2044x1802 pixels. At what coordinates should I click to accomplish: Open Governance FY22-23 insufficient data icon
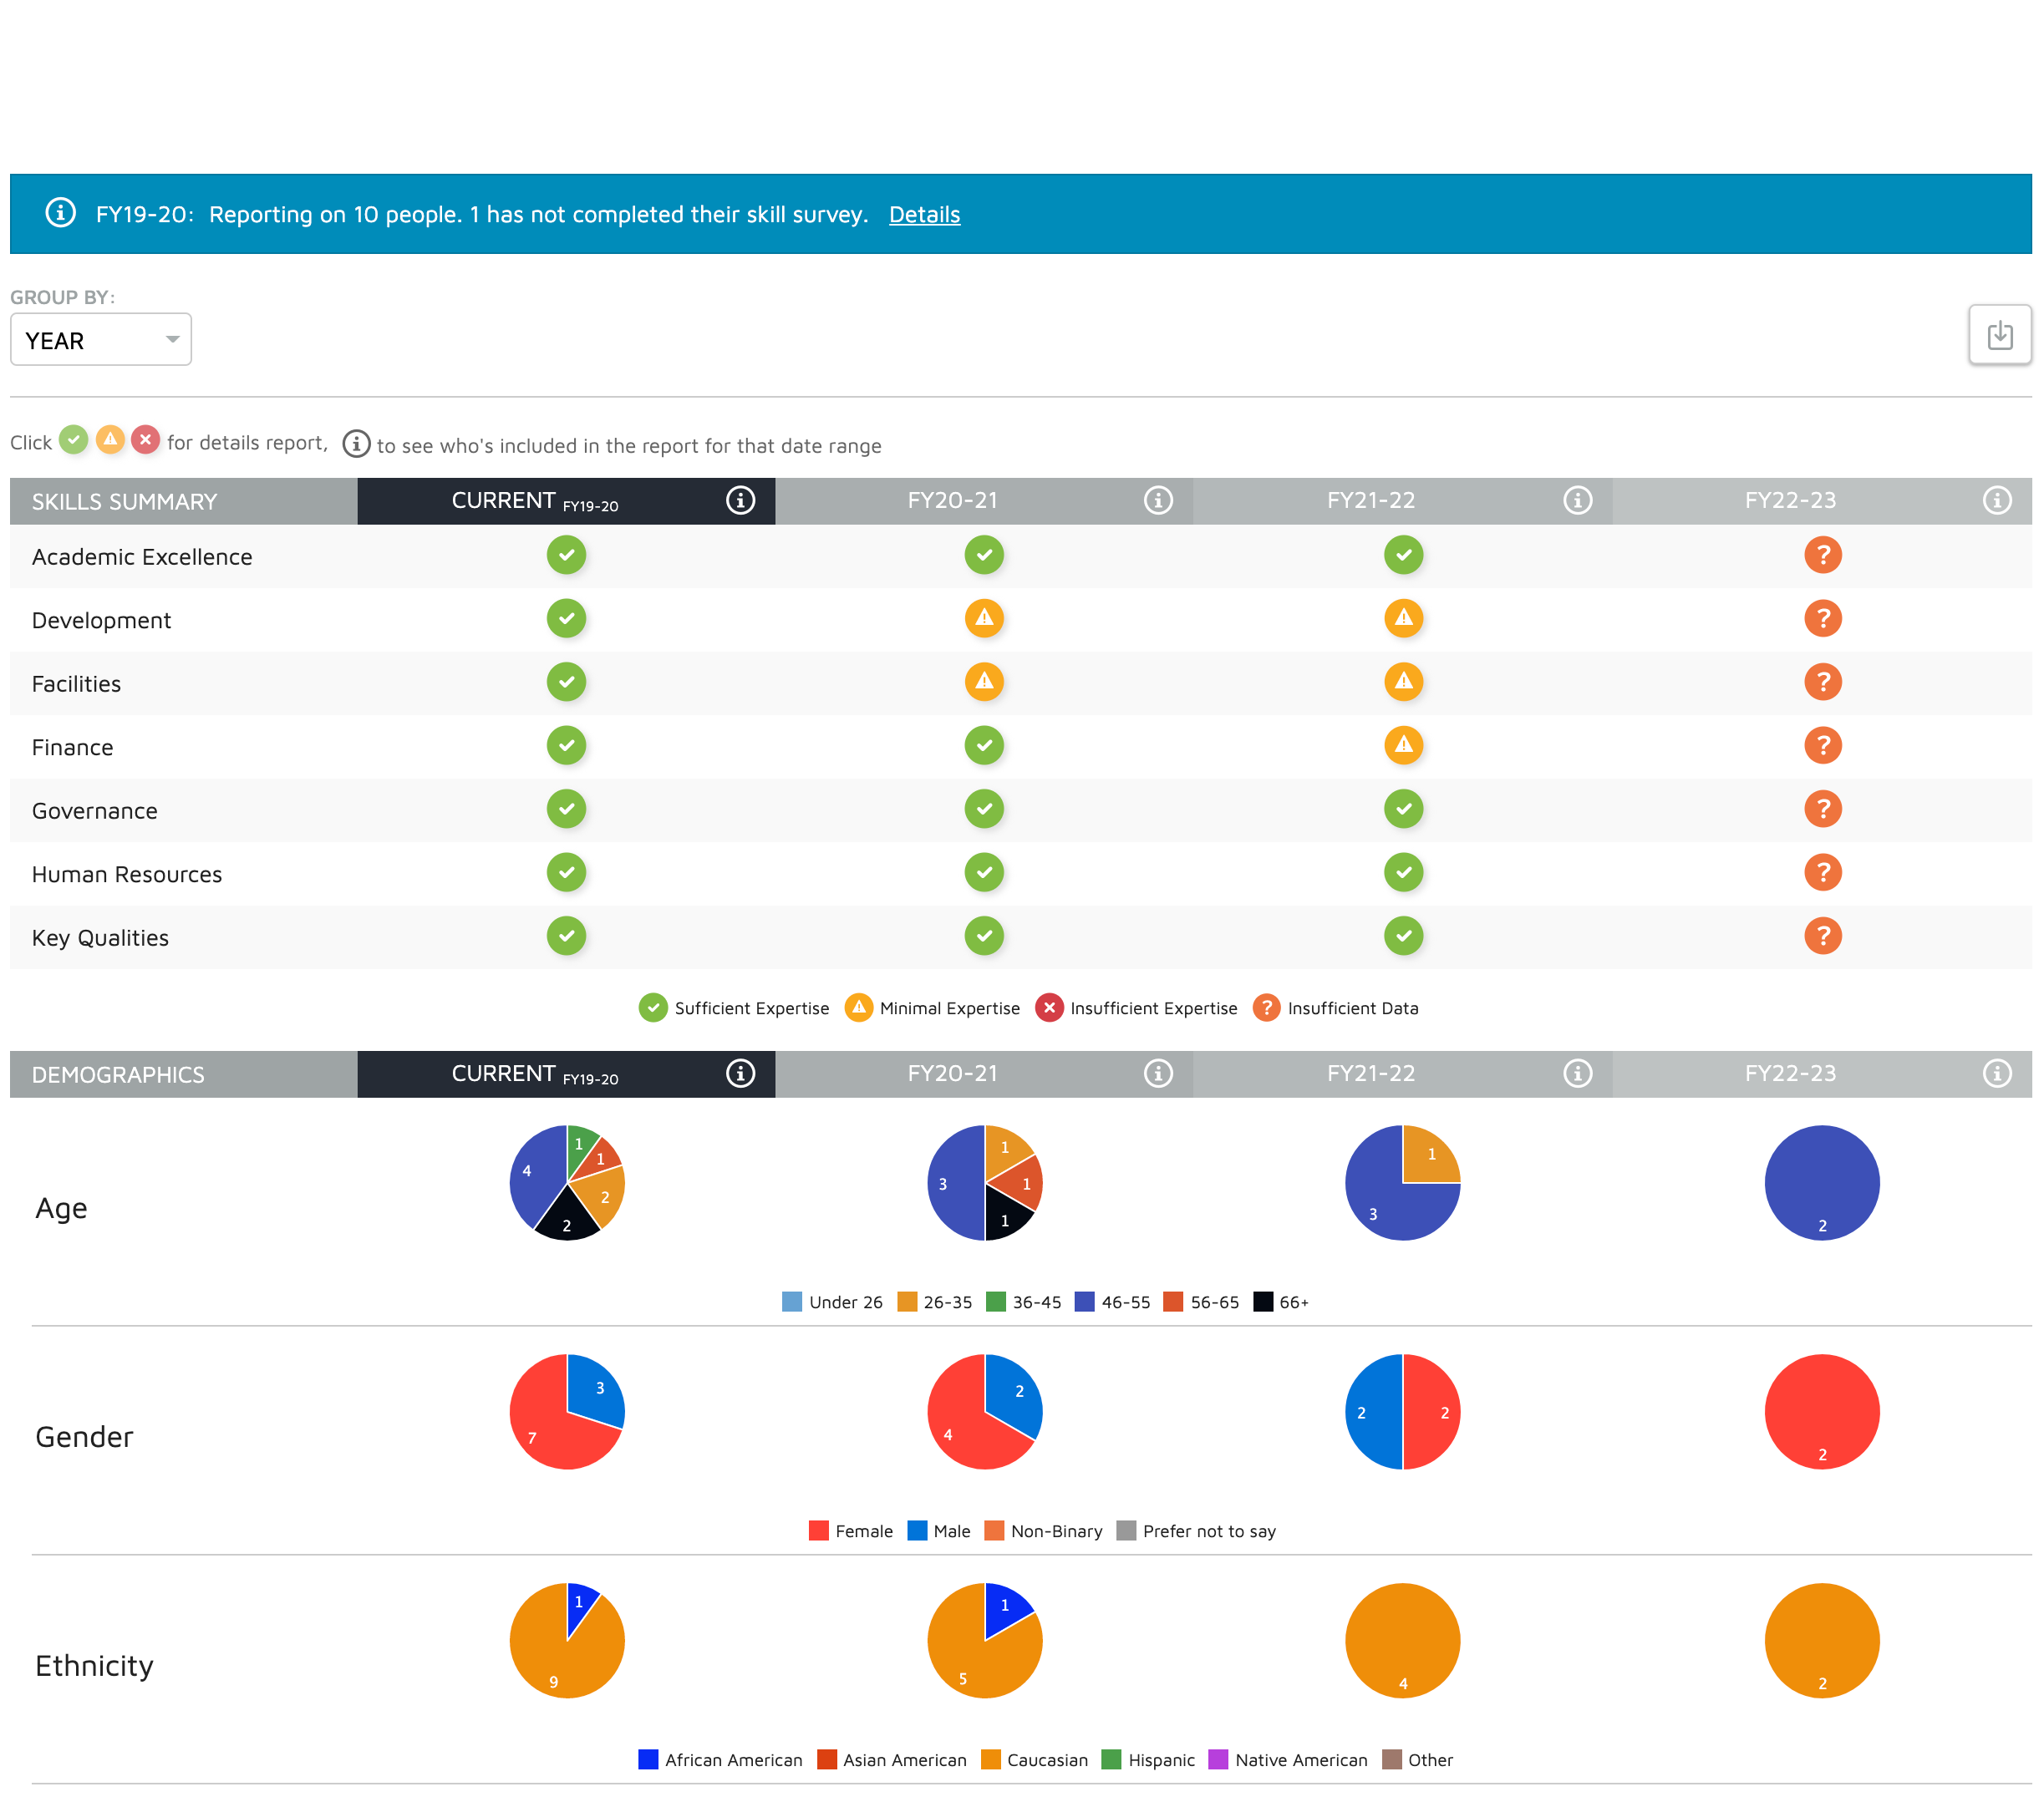point(1823,809)
